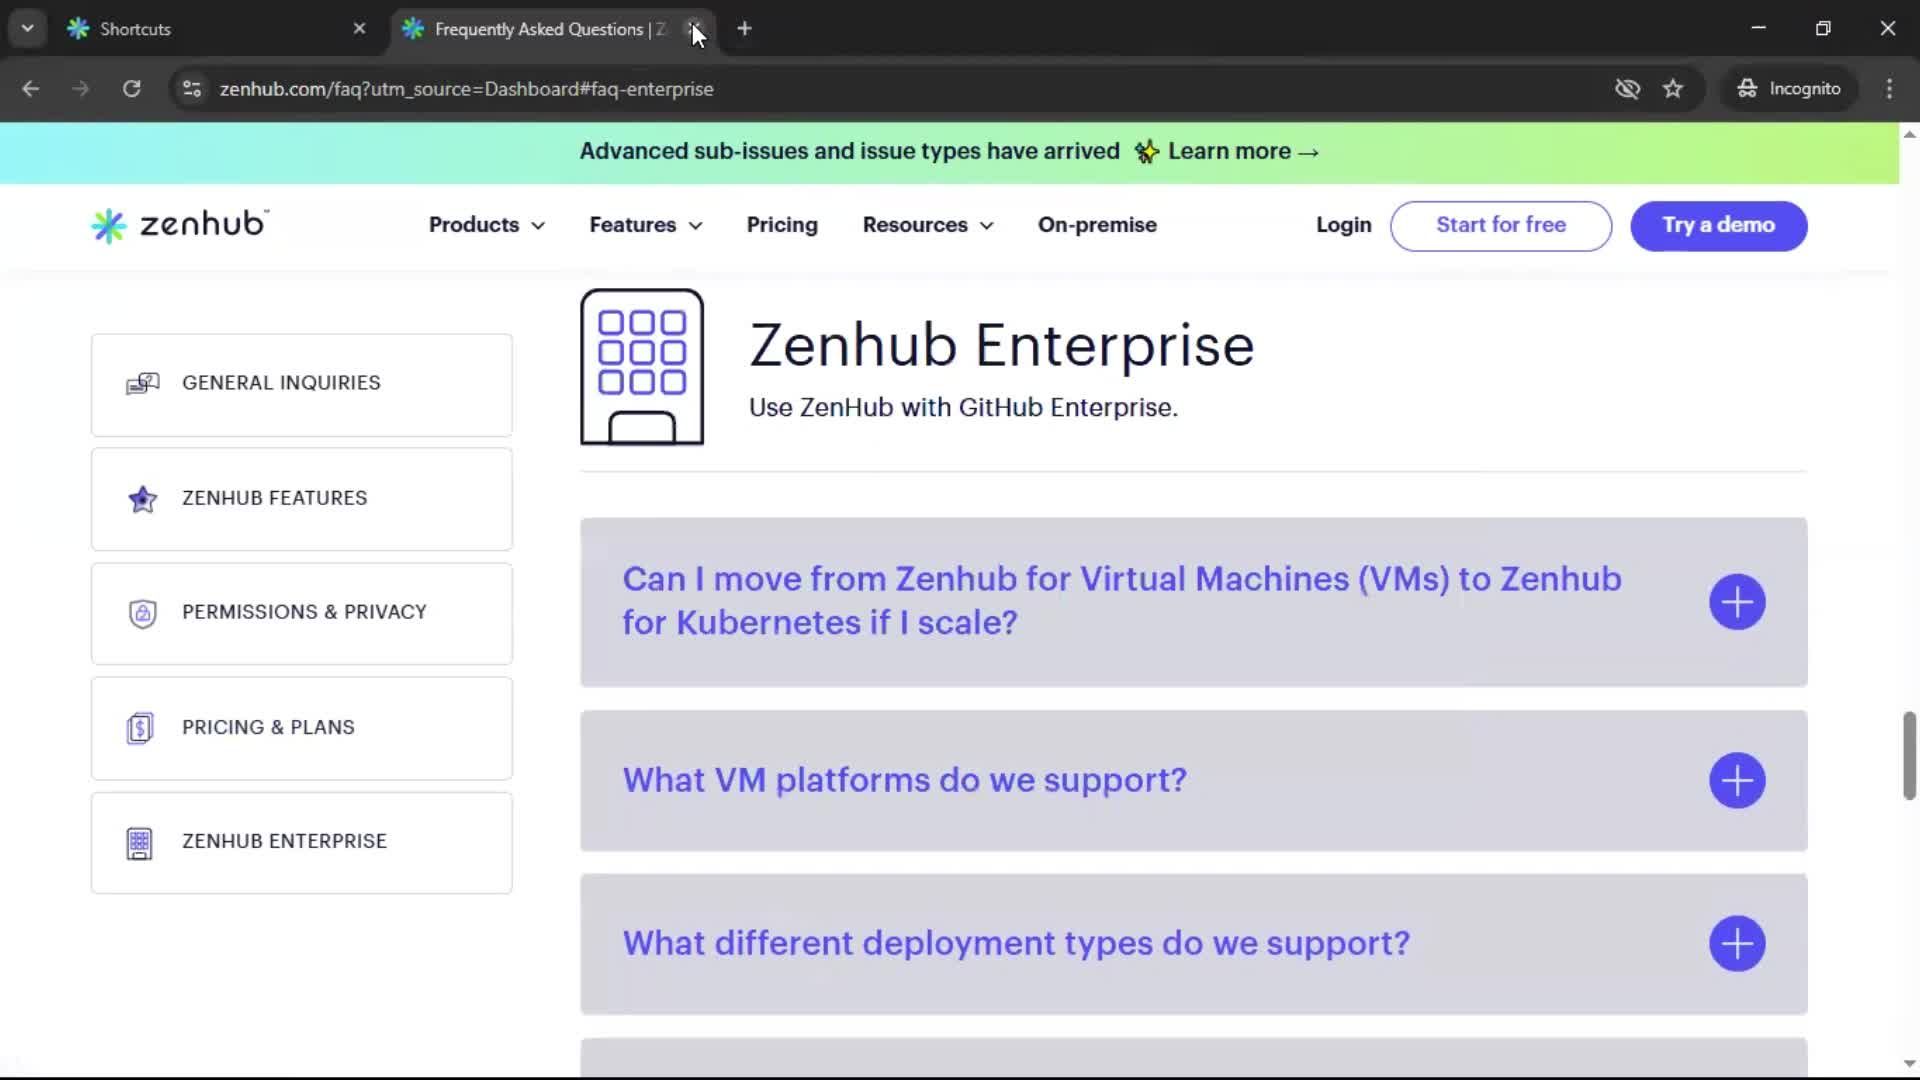1920x1080 pixels.
Task: Expand the deployment types question's plus button
Action: tap(1737, 943)
